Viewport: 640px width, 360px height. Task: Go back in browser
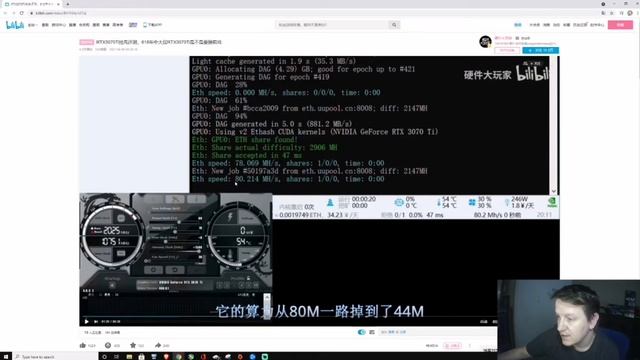(5, 13)
